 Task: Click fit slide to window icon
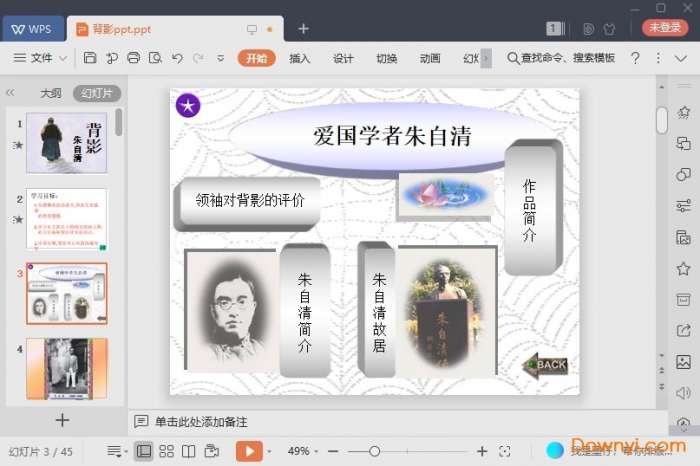(x=505, y=451)
